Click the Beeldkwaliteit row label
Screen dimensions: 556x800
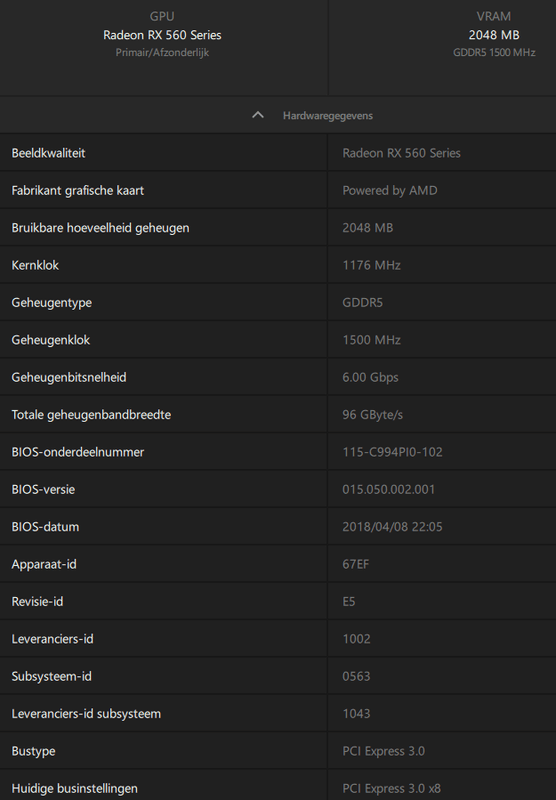pyautogui.click(x=48, y=153)
